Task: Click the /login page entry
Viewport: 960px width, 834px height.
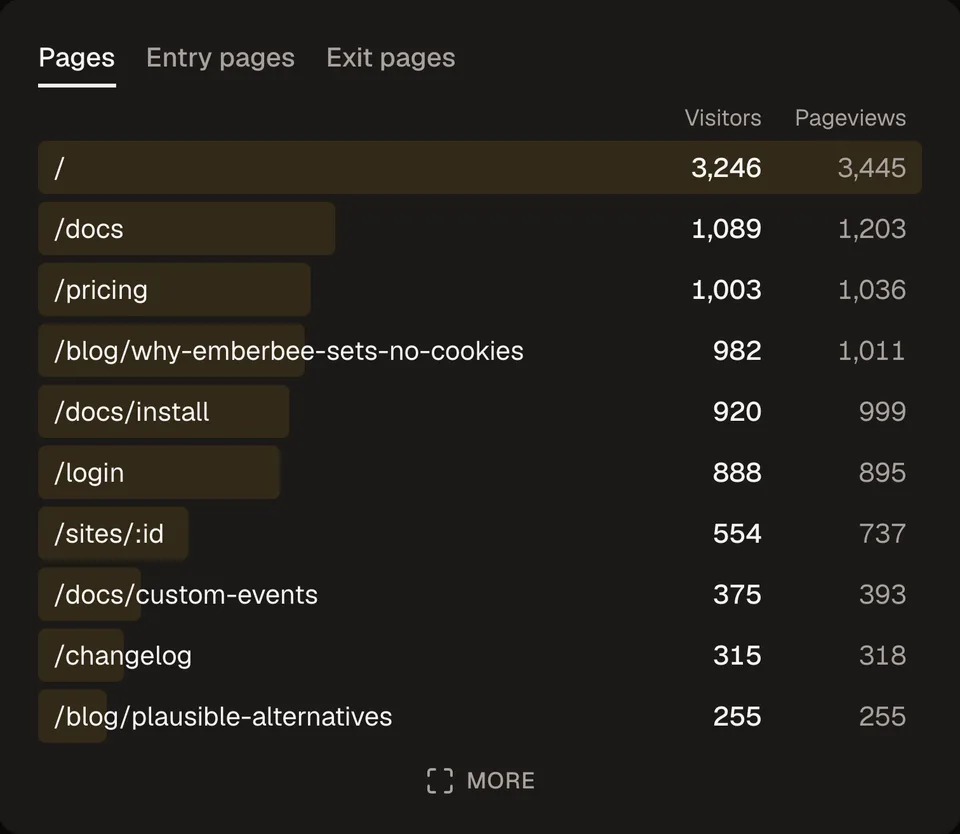Action: pos(480,472)
